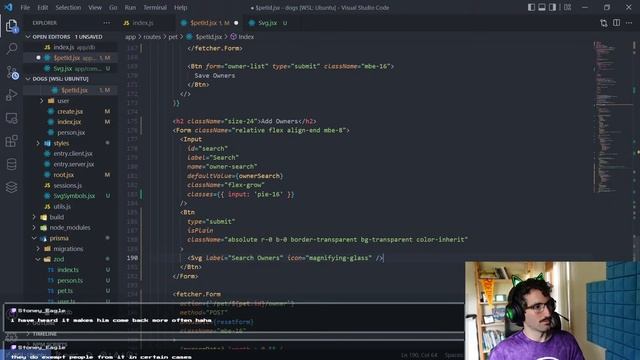Collapse the zod folder
The width and height of the screenshot is (640, 360).
59,260
